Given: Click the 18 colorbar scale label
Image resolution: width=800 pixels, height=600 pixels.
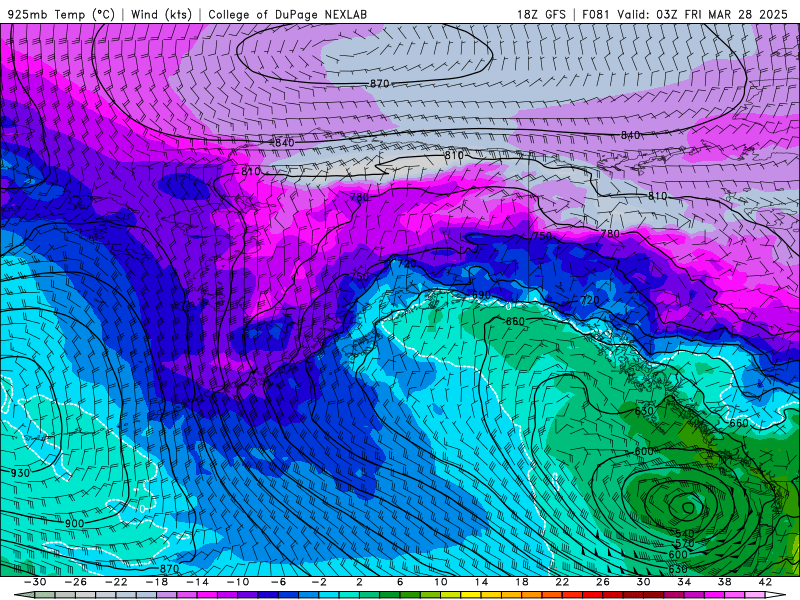Looking at the screenshot, I should (x=521, y=582).
